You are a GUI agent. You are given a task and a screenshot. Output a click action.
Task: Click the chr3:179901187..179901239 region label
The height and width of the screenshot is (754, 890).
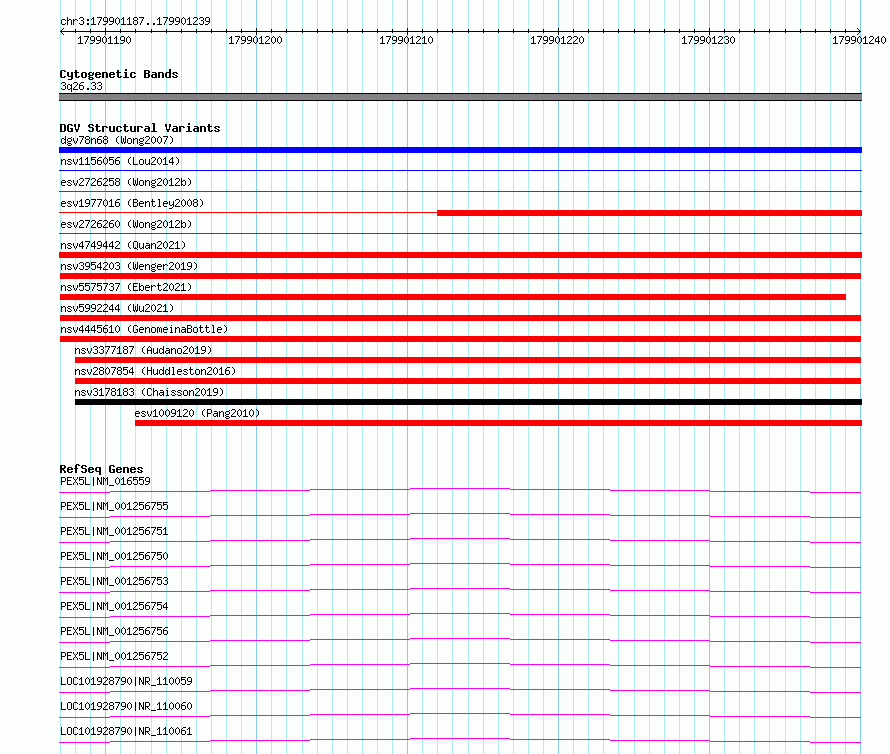[135, 21]
